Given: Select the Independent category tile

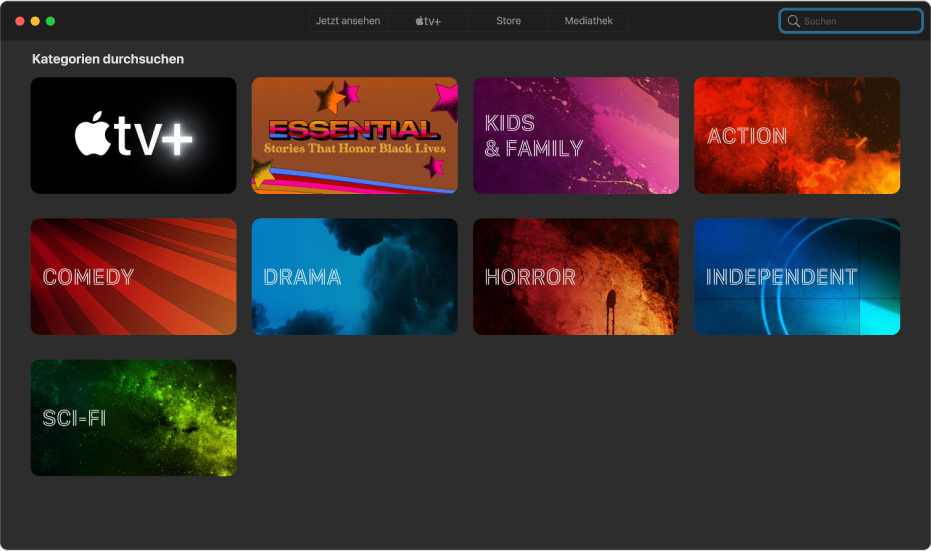Looking at the screenshot, I should pyautogui.click(x=797, y=277).
